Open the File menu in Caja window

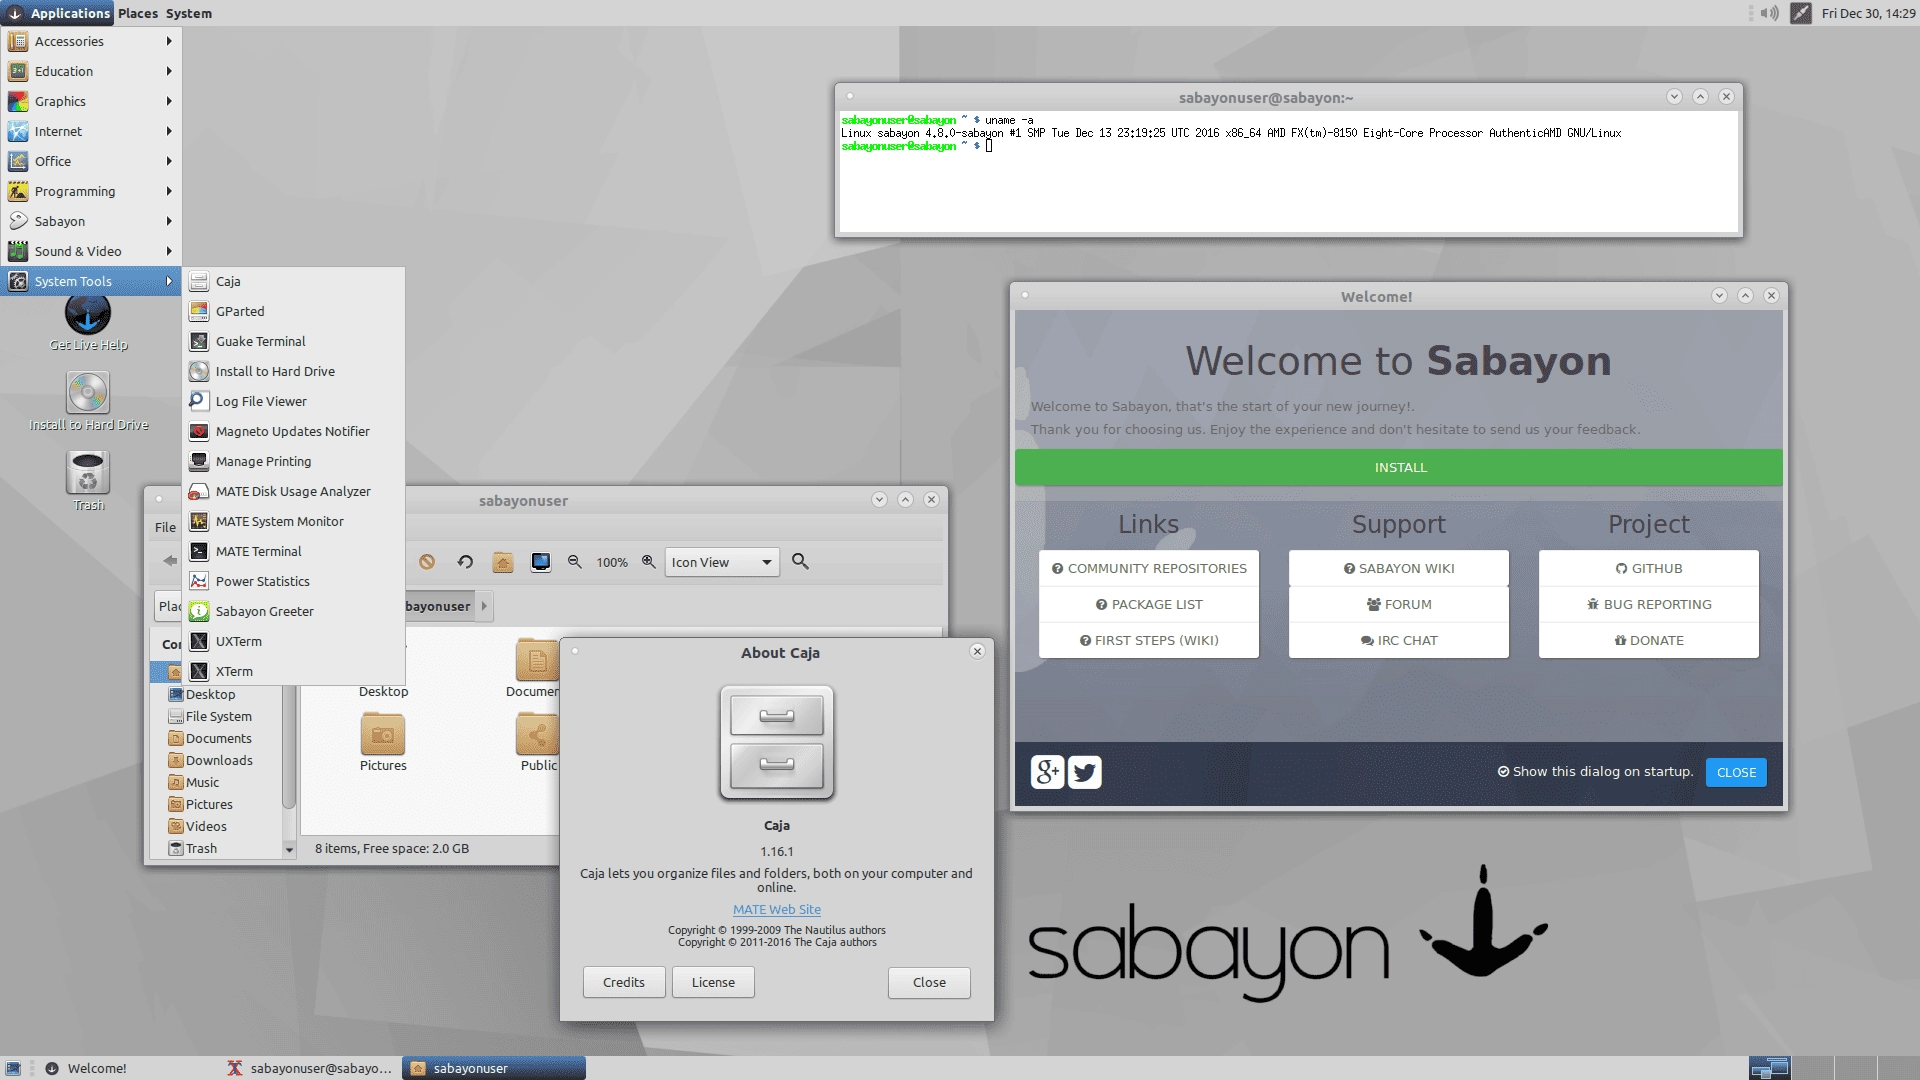(165, 527)
